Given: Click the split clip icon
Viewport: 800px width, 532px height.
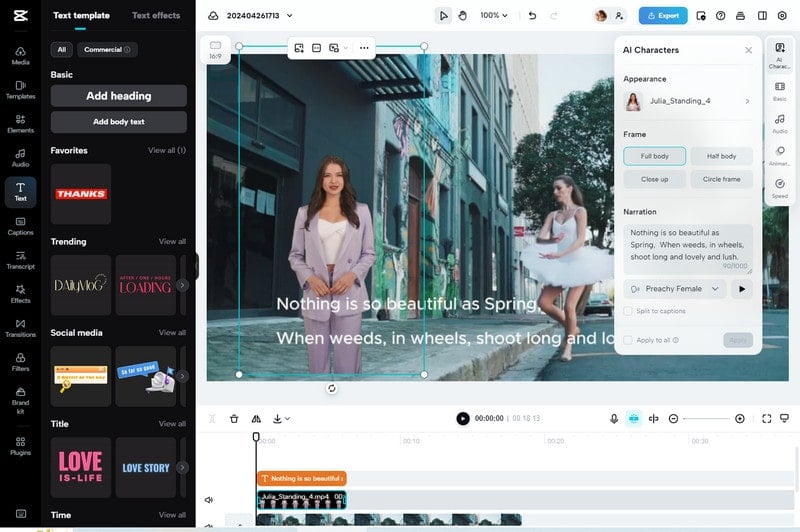Looking at the screenshot, I should point(654,419).
